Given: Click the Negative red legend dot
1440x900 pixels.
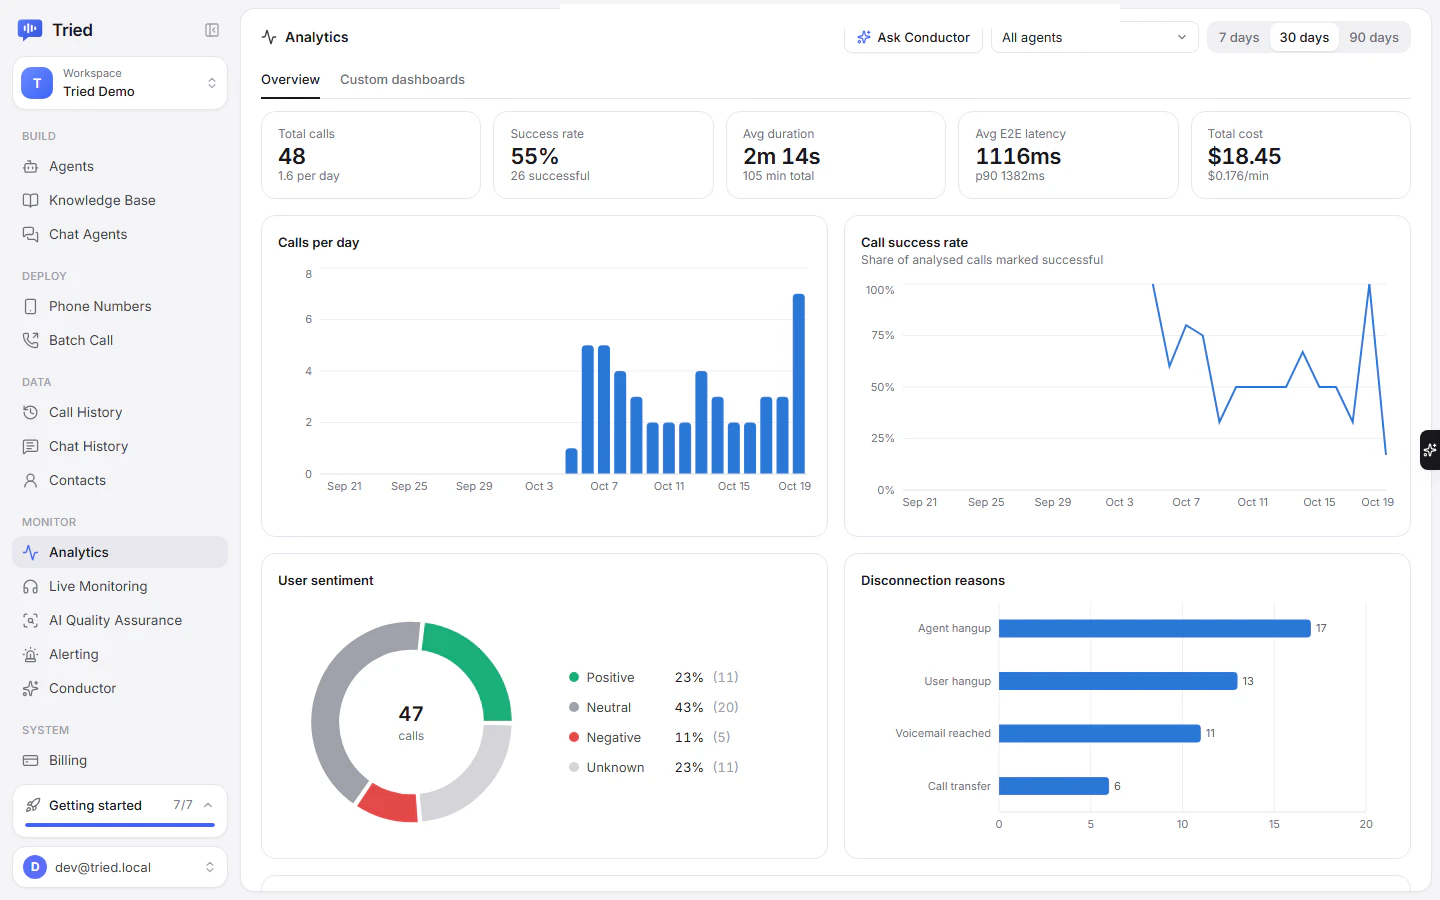Looking at the screenshot, I should click(574, 737).
